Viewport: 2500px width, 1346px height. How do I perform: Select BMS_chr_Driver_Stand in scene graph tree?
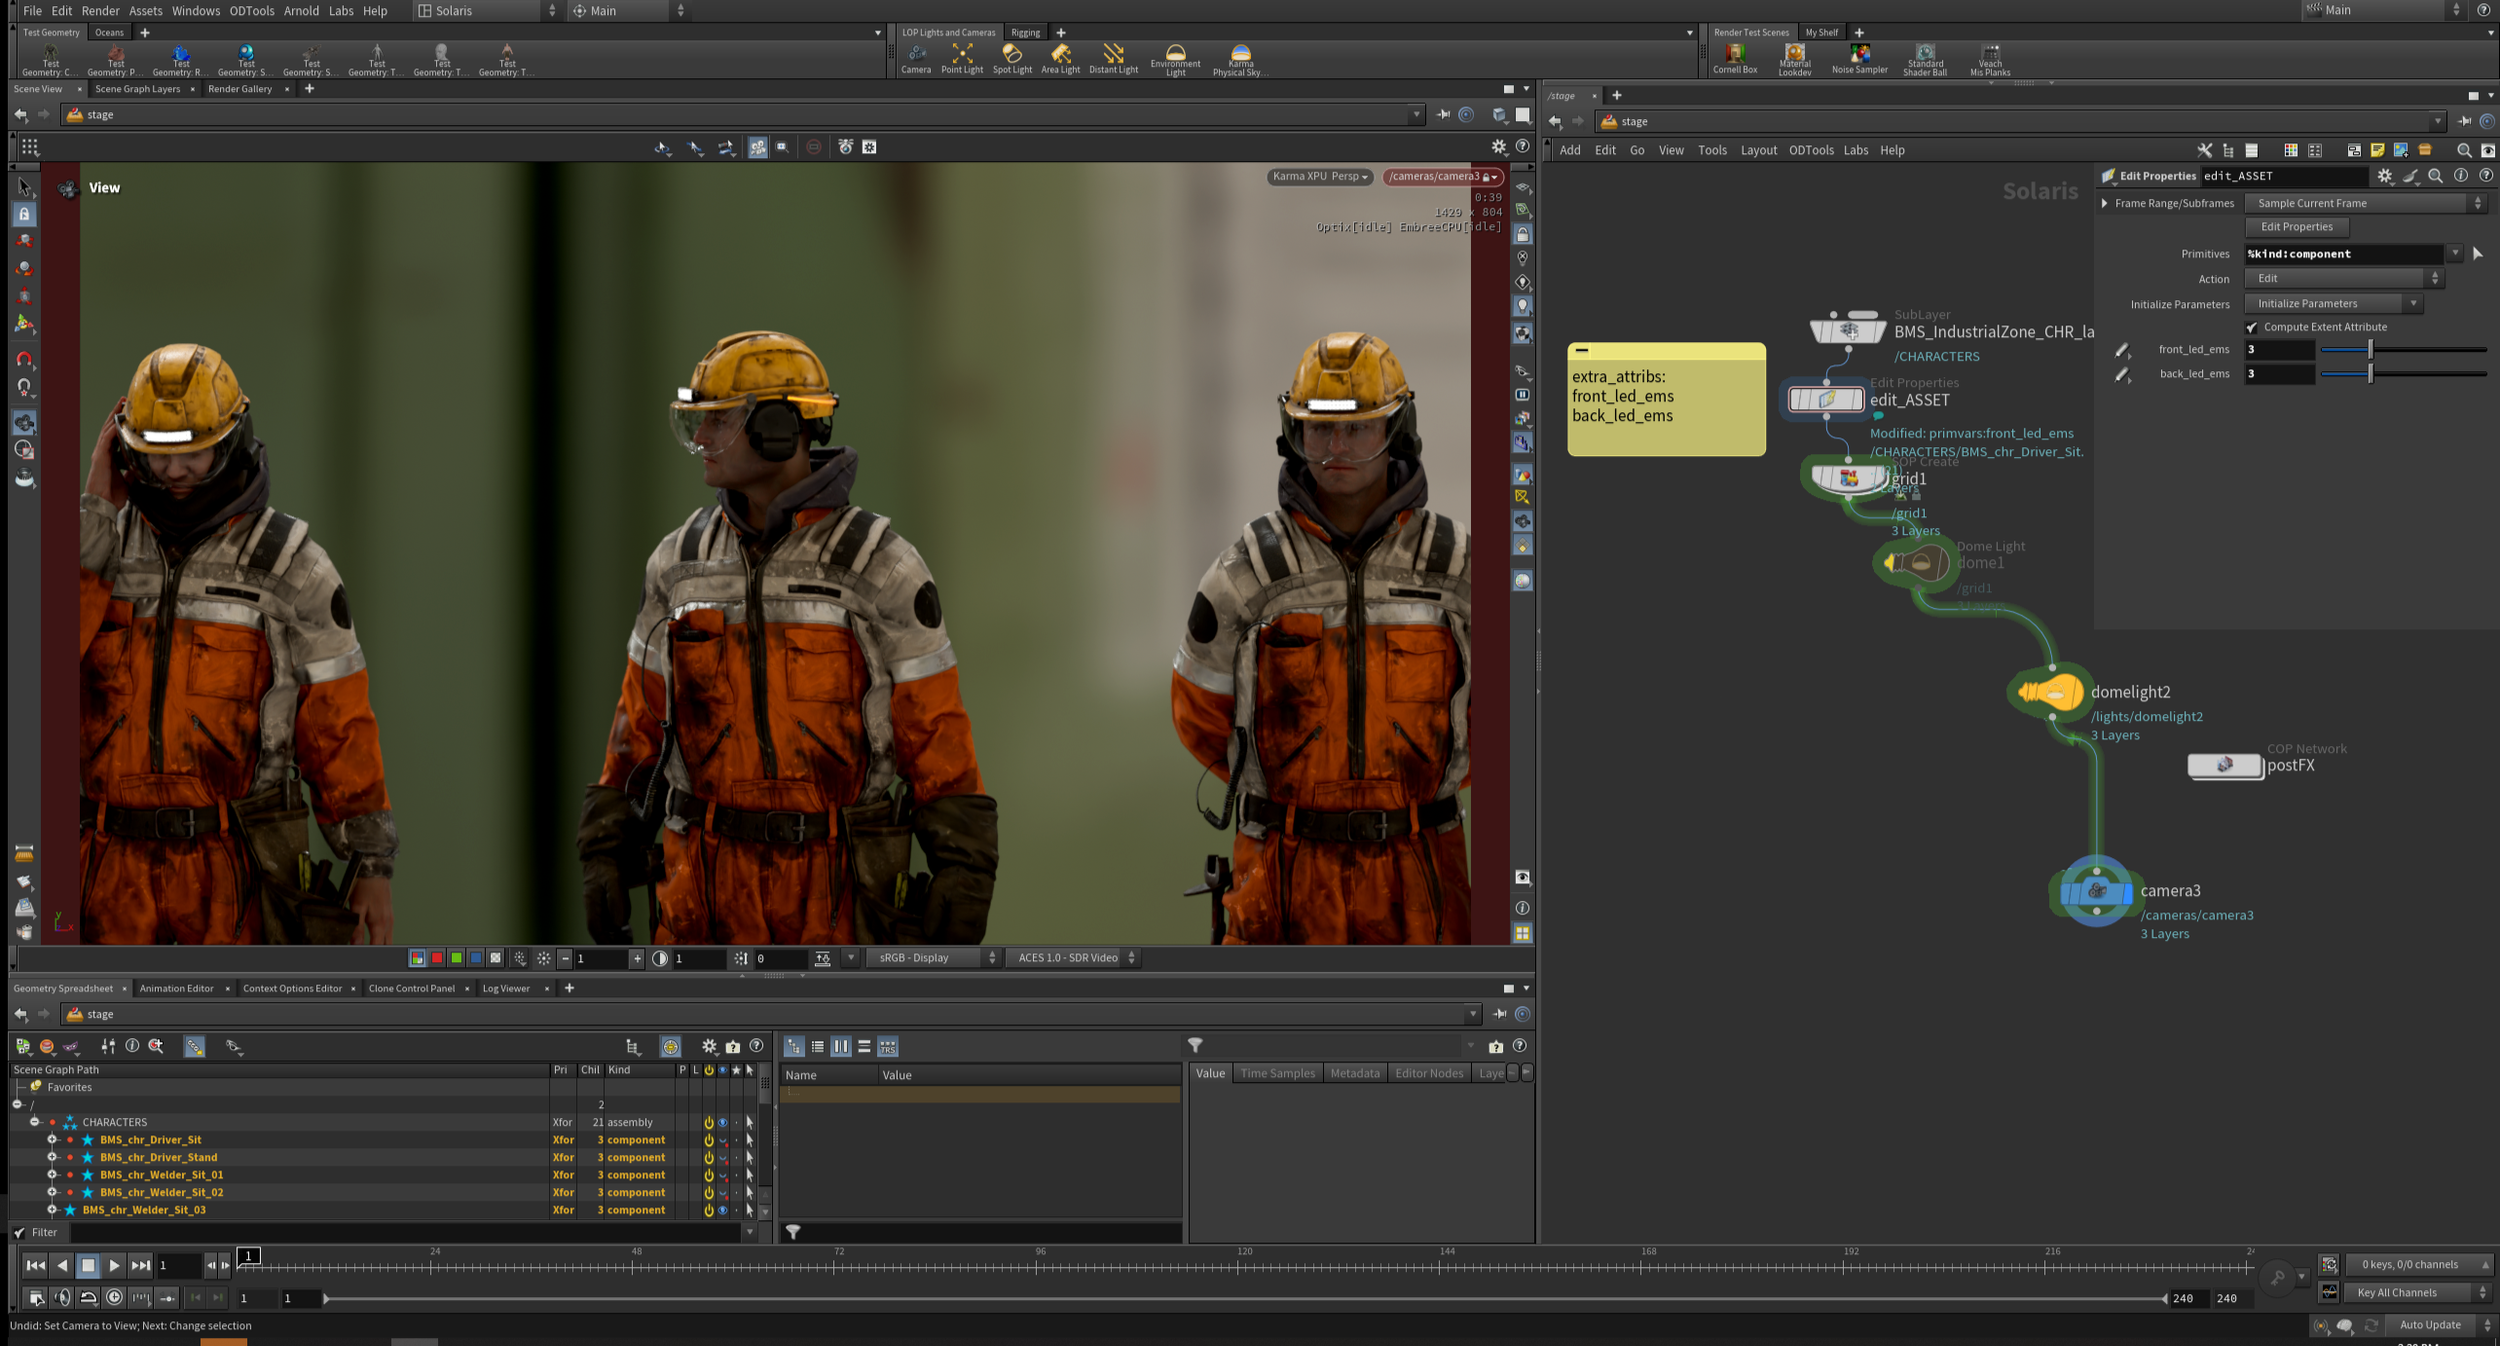pyautogui.click(x=158, y=1157)
